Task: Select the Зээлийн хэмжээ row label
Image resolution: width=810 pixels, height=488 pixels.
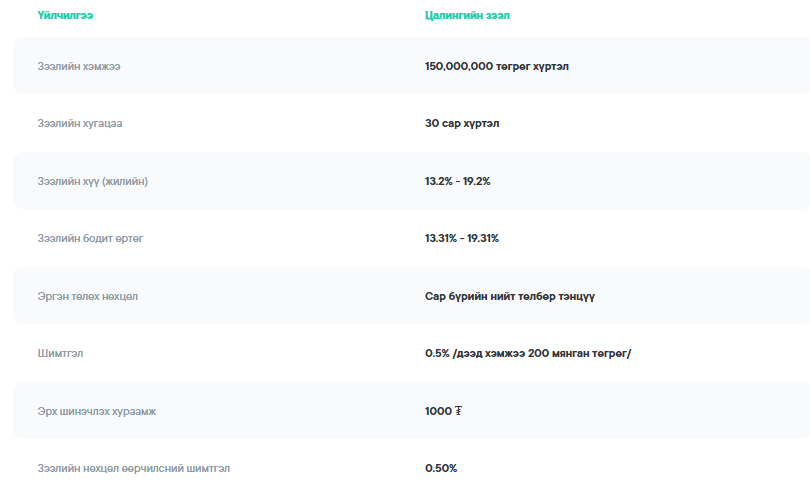Action: point(79,66)
